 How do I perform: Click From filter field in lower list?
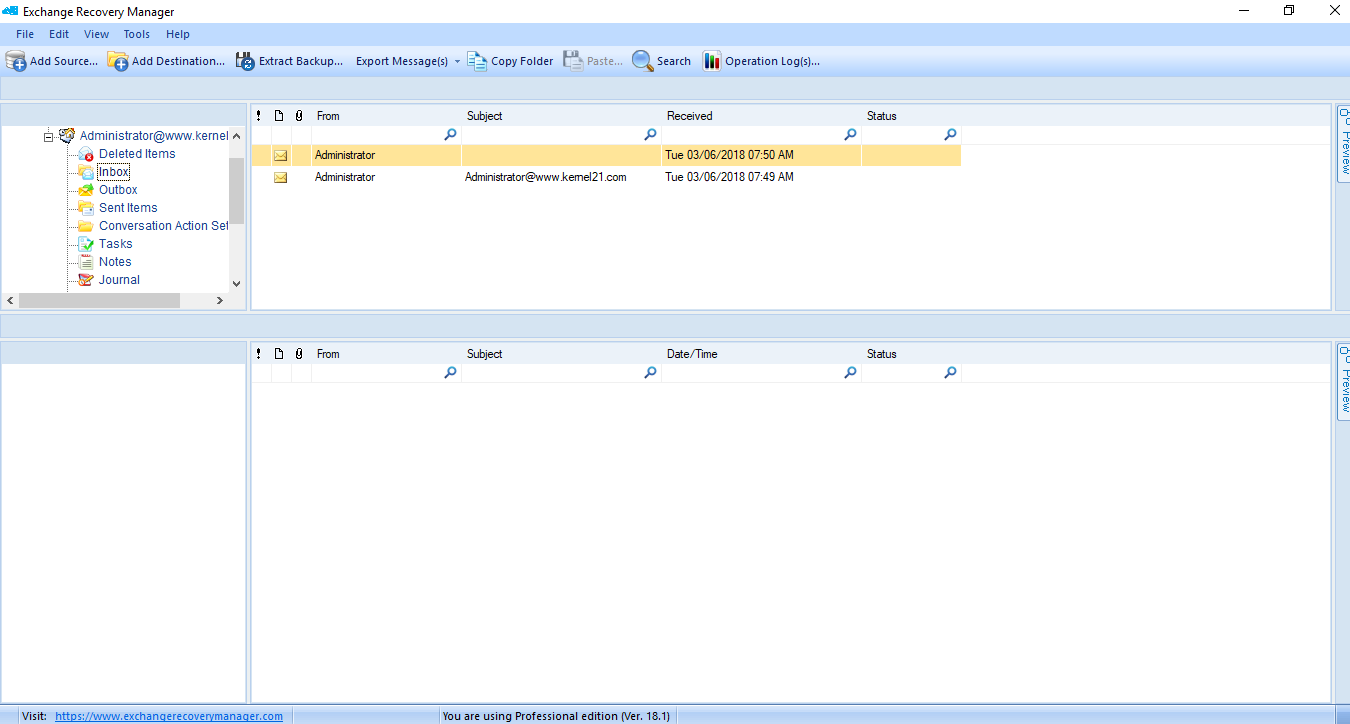pyautogui.click(x=386, y=372)
